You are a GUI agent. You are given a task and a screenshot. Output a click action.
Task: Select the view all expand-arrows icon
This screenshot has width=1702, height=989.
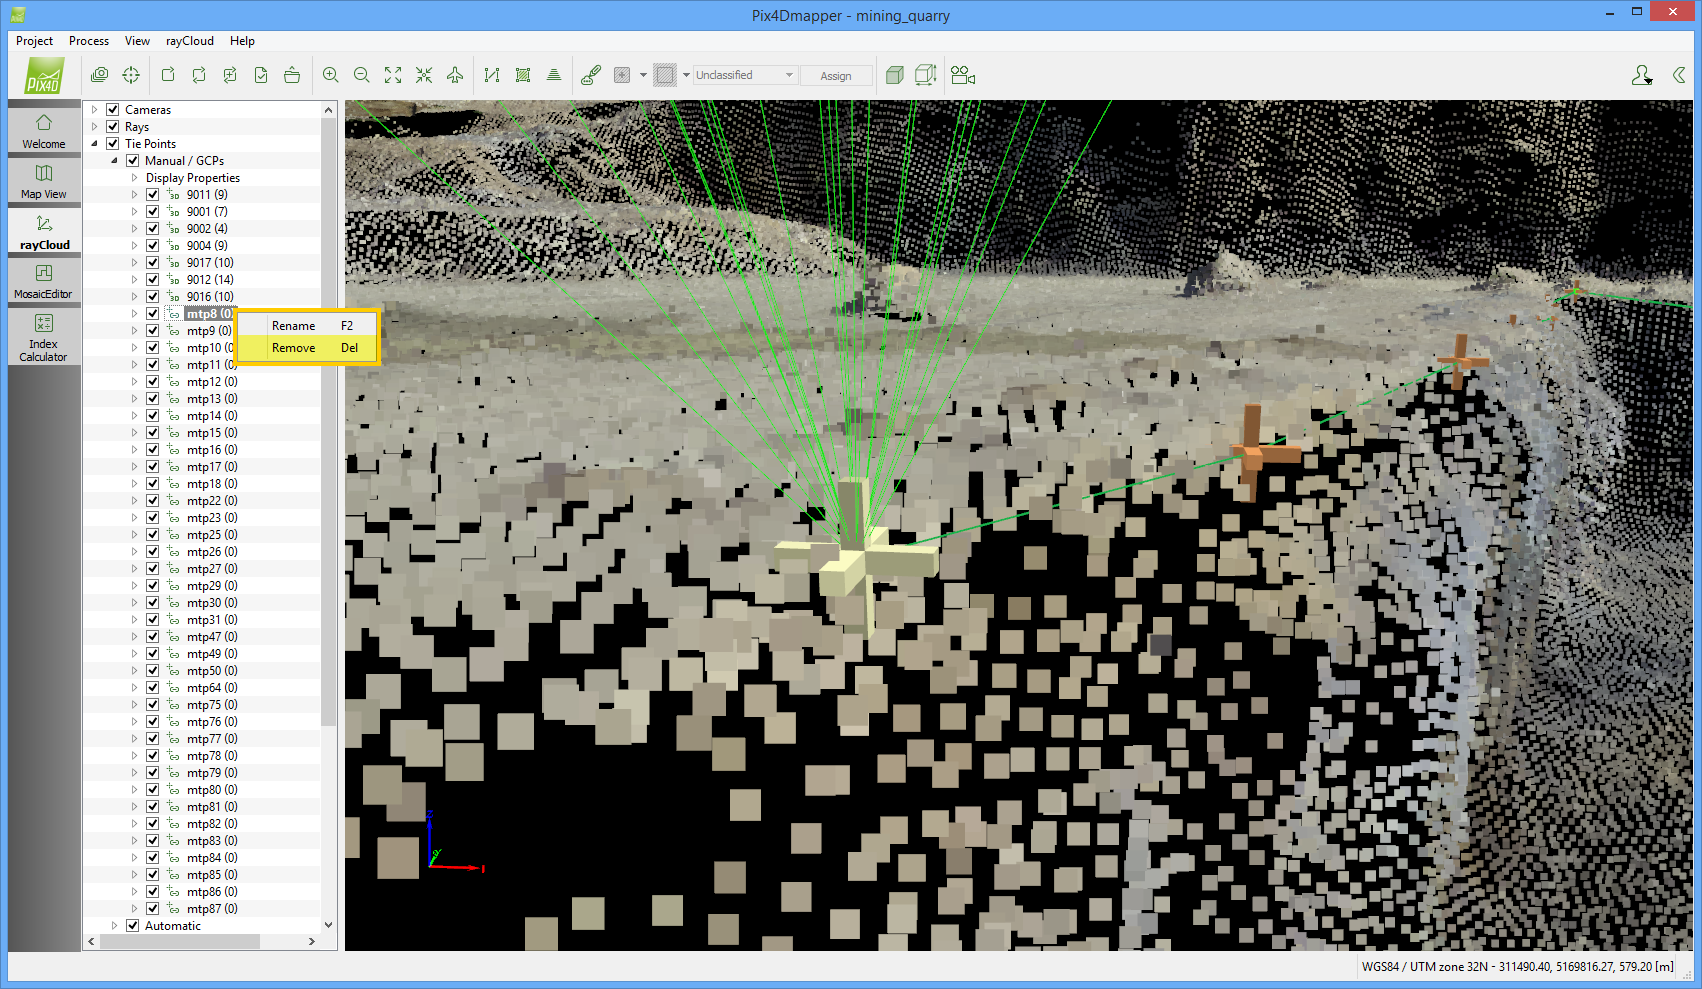tap(393, 75)
